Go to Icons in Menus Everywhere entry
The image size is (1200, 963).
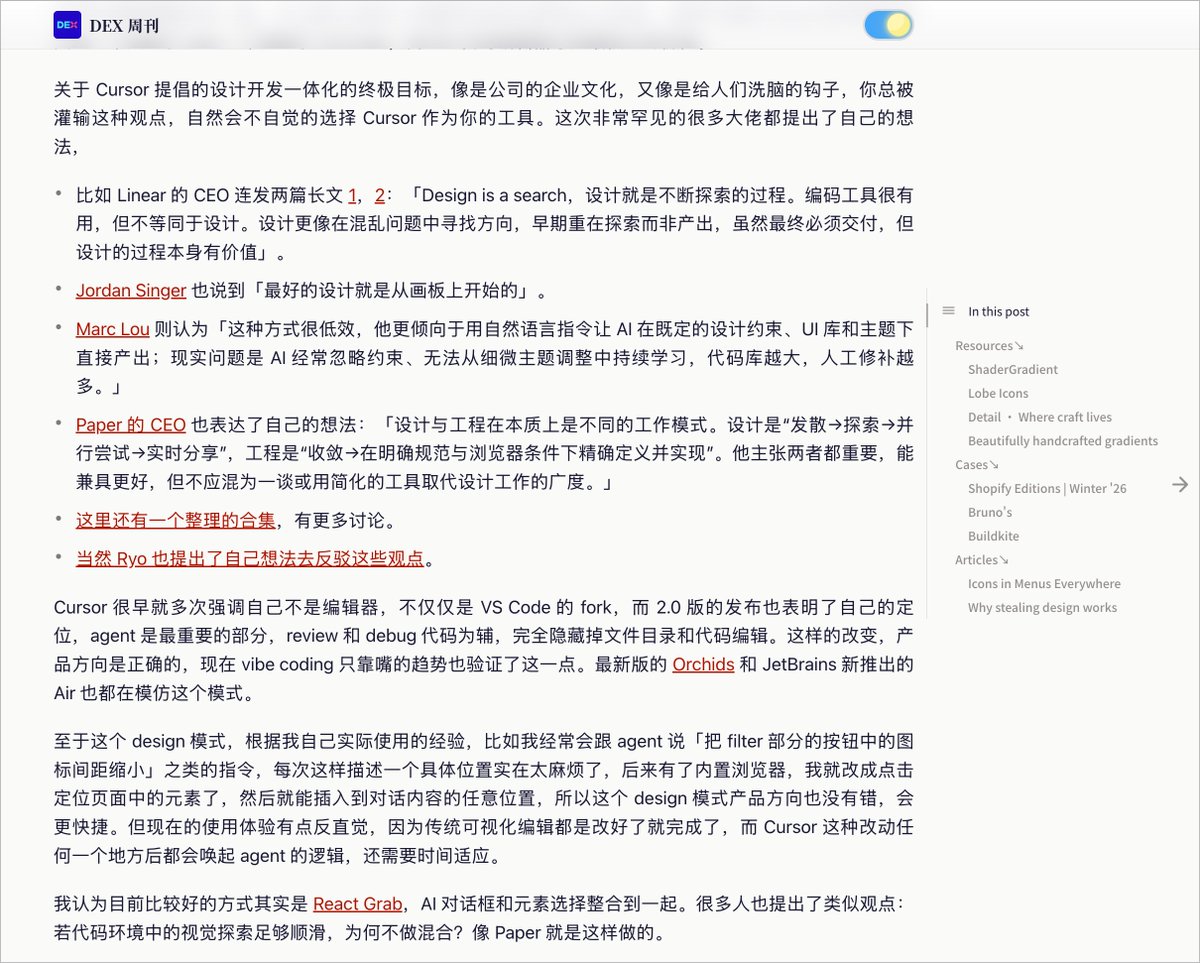pos(1044,584)
